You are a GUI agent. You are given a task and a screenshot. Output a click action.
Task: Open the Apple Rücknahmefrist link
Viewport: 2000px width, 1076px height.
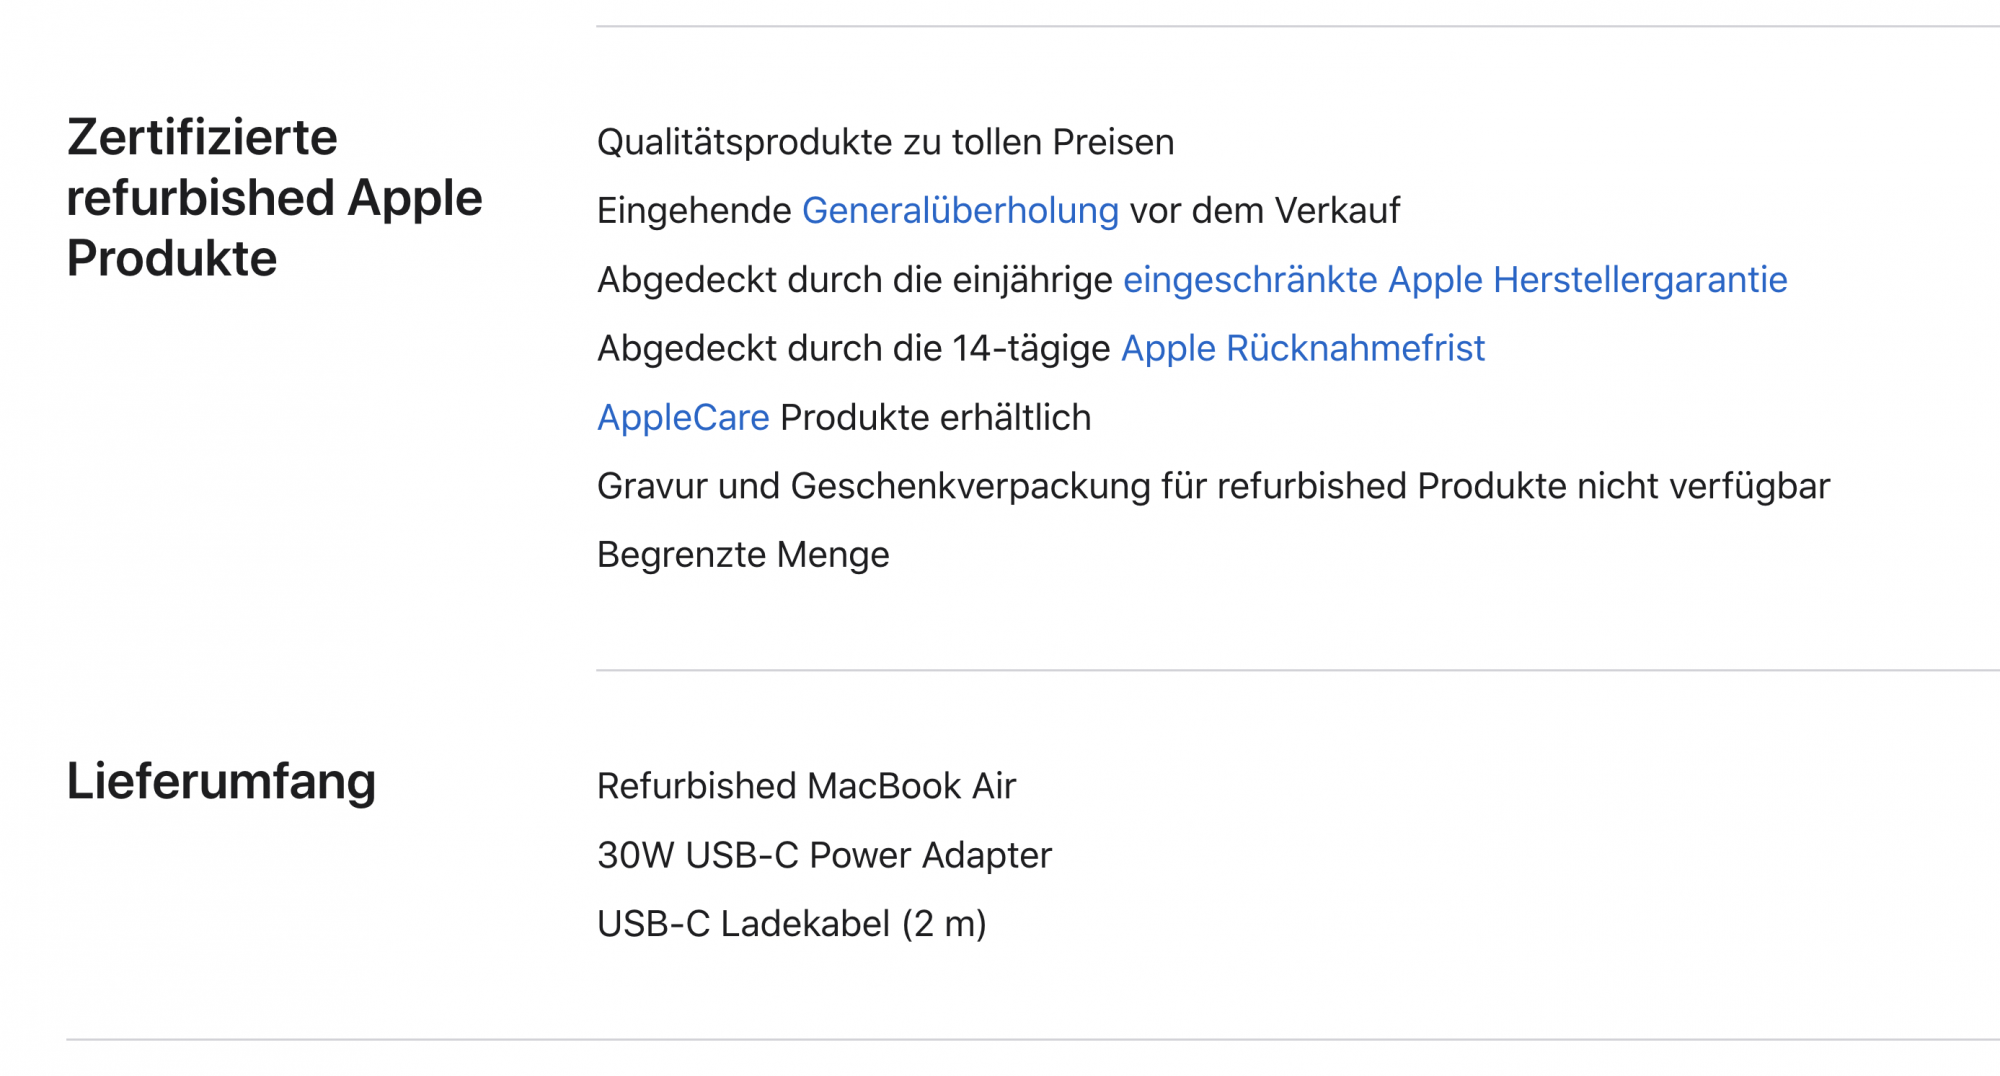pos(1302,349)
